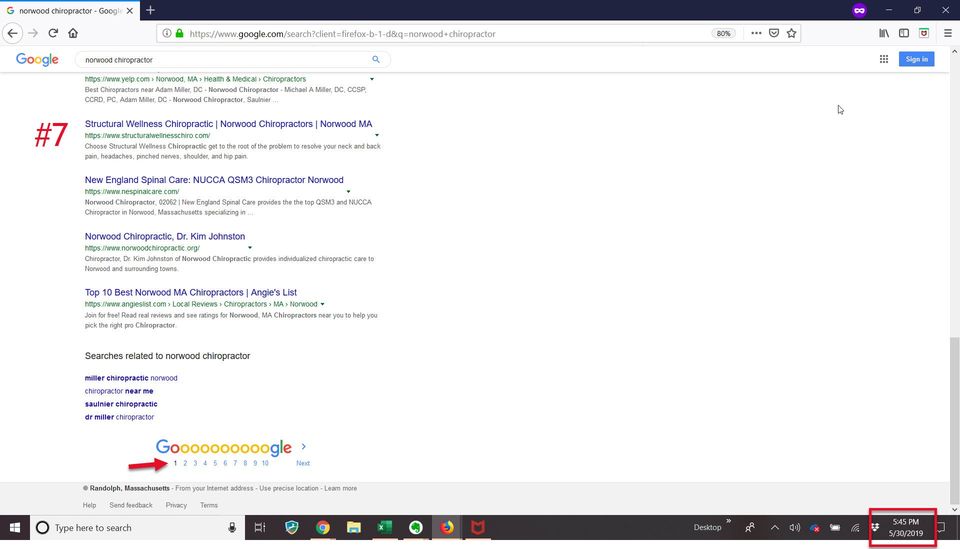Click the Firefox taskbar icon
The image size is (960, 549).
[x=447, y=528]
